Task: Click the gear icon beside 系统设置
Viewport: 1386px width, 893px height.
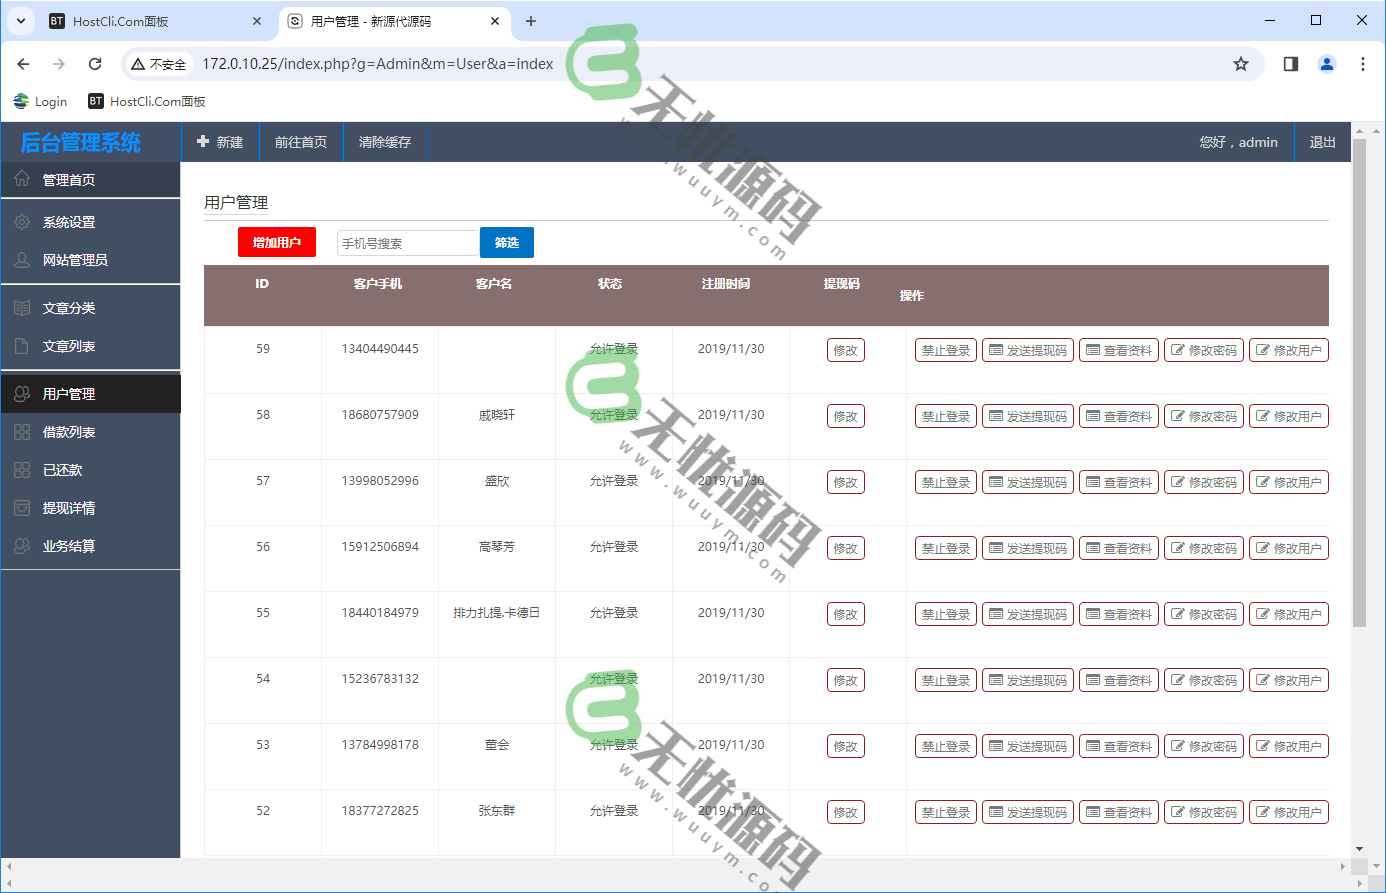Action: [x=22, y=222]
